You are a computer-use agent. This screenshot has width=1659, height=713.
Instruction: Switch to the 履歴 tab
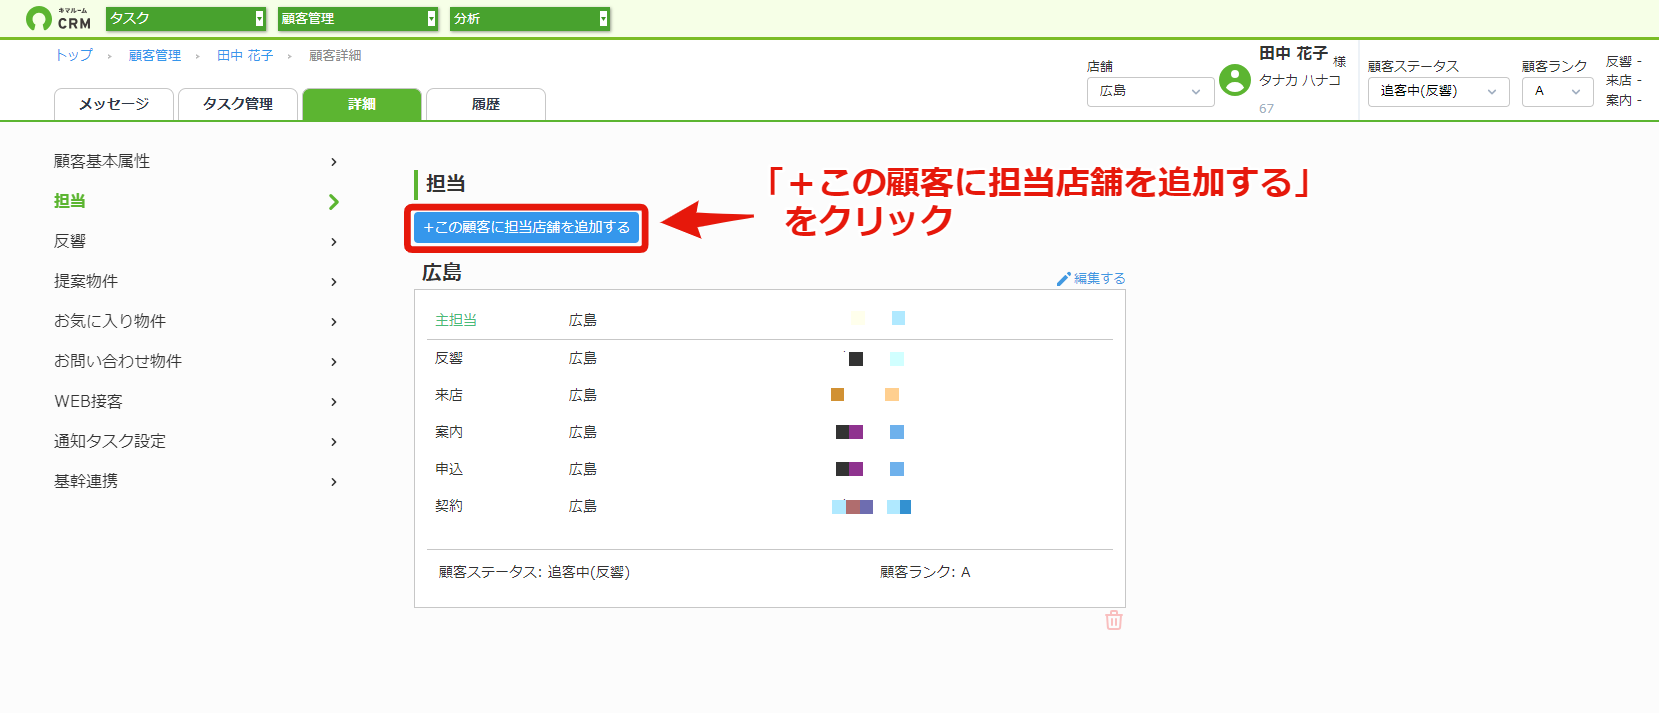[x=486, y=104]
